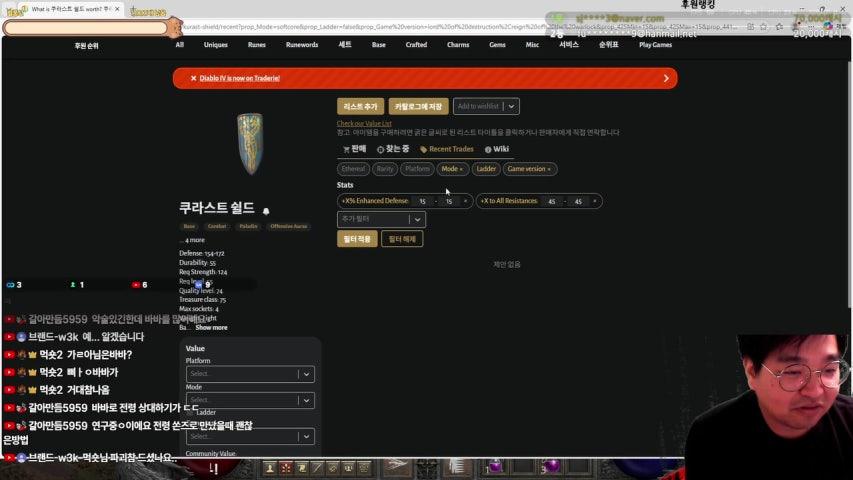Viewport: 853px width, 480px height.
Task: Open the Gems category
Action: tap(497, 45)
